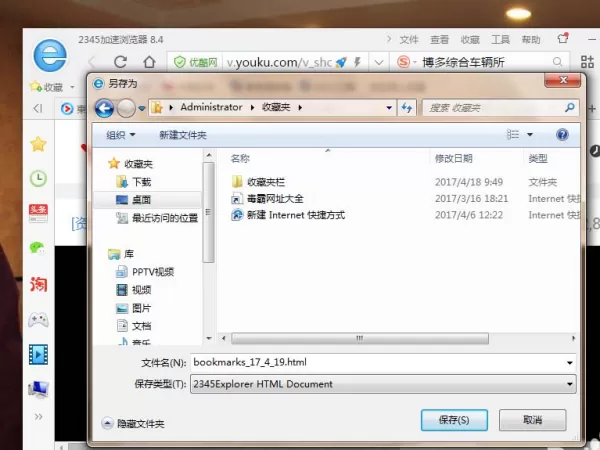This screenshot has height=450, width=600.
Task: Open the Taobao icon in the browser sidebar
Action: click(38, 284)
